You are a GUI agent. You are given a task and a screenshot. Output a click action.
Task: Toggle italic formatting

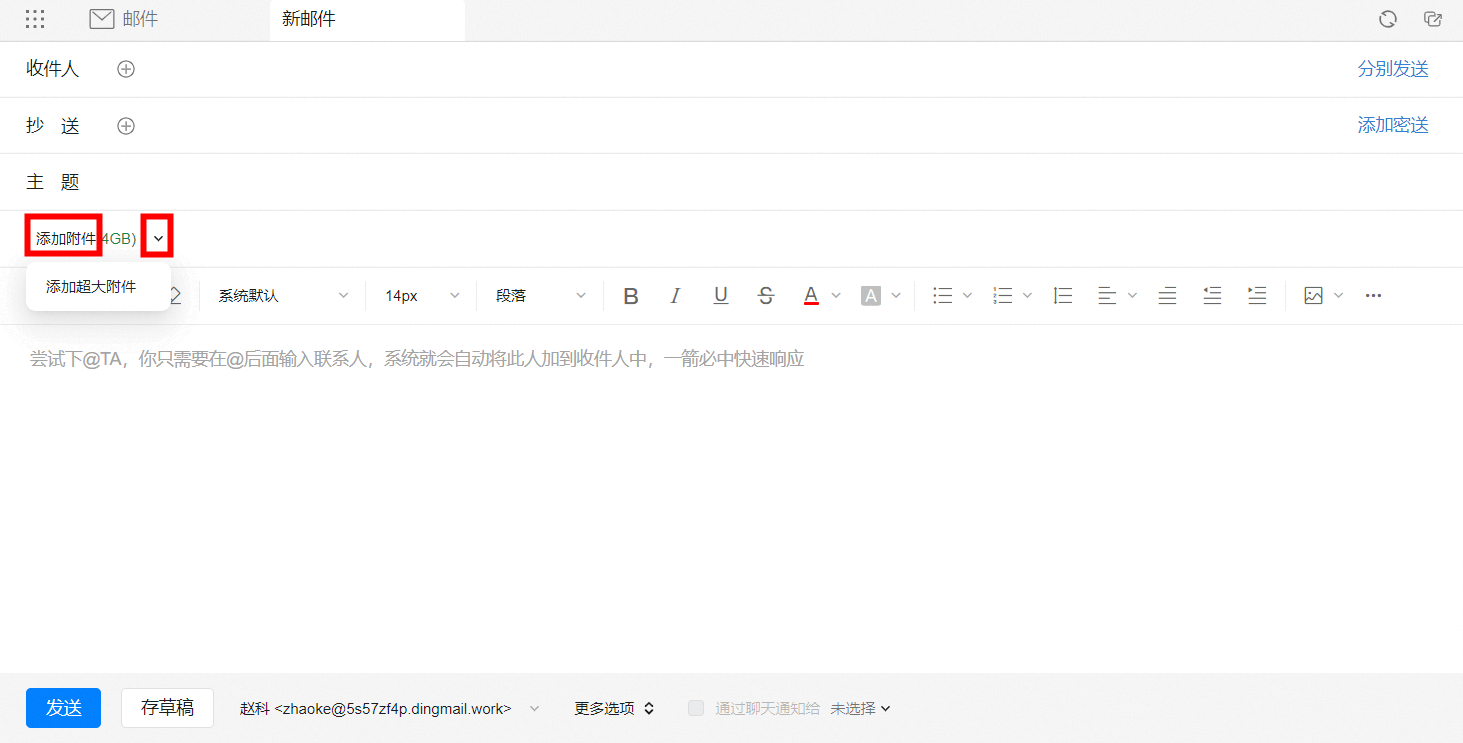pos(675,296)
